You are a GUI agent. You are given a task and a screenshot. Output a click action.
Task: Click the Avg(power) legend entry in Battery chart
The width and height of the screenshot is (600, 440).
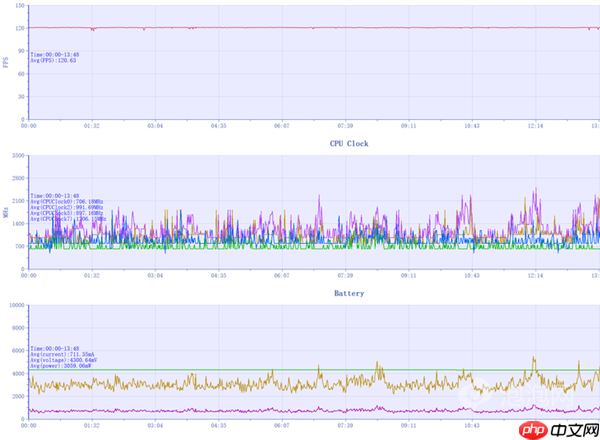point(62,366)
